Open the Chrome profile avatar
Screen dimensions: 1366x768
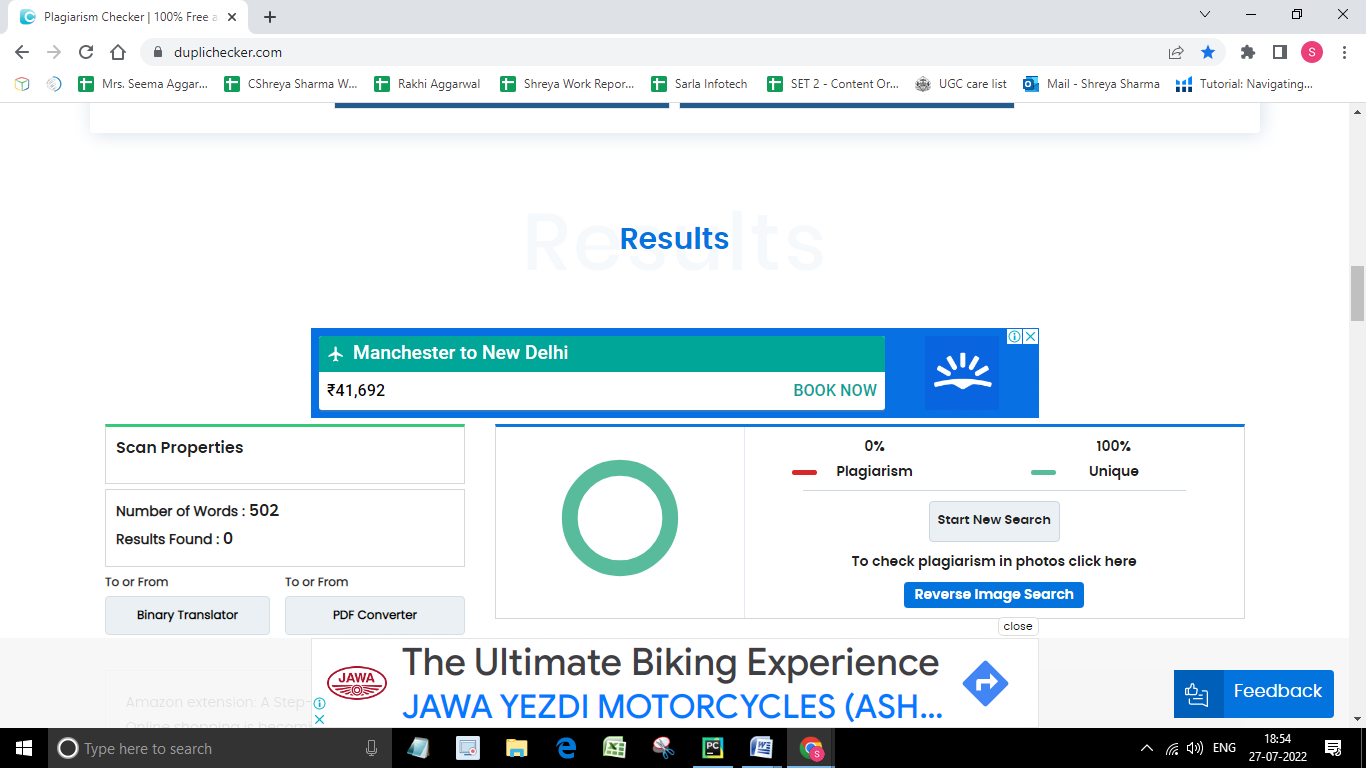[x=1312, y=52]
